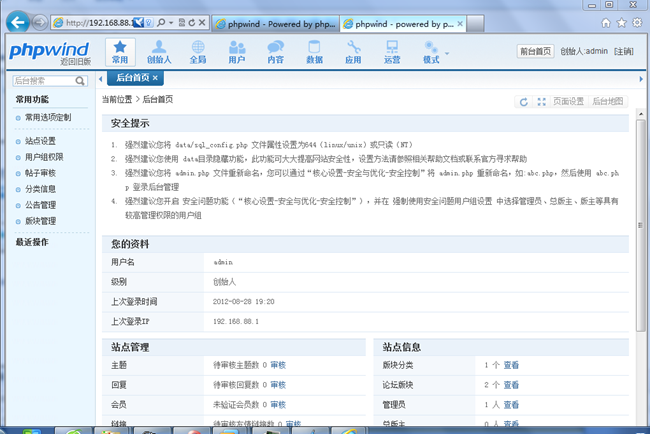Open 常用选项定制 in sidebar
The image size is (650, 434).
[48, 117]
